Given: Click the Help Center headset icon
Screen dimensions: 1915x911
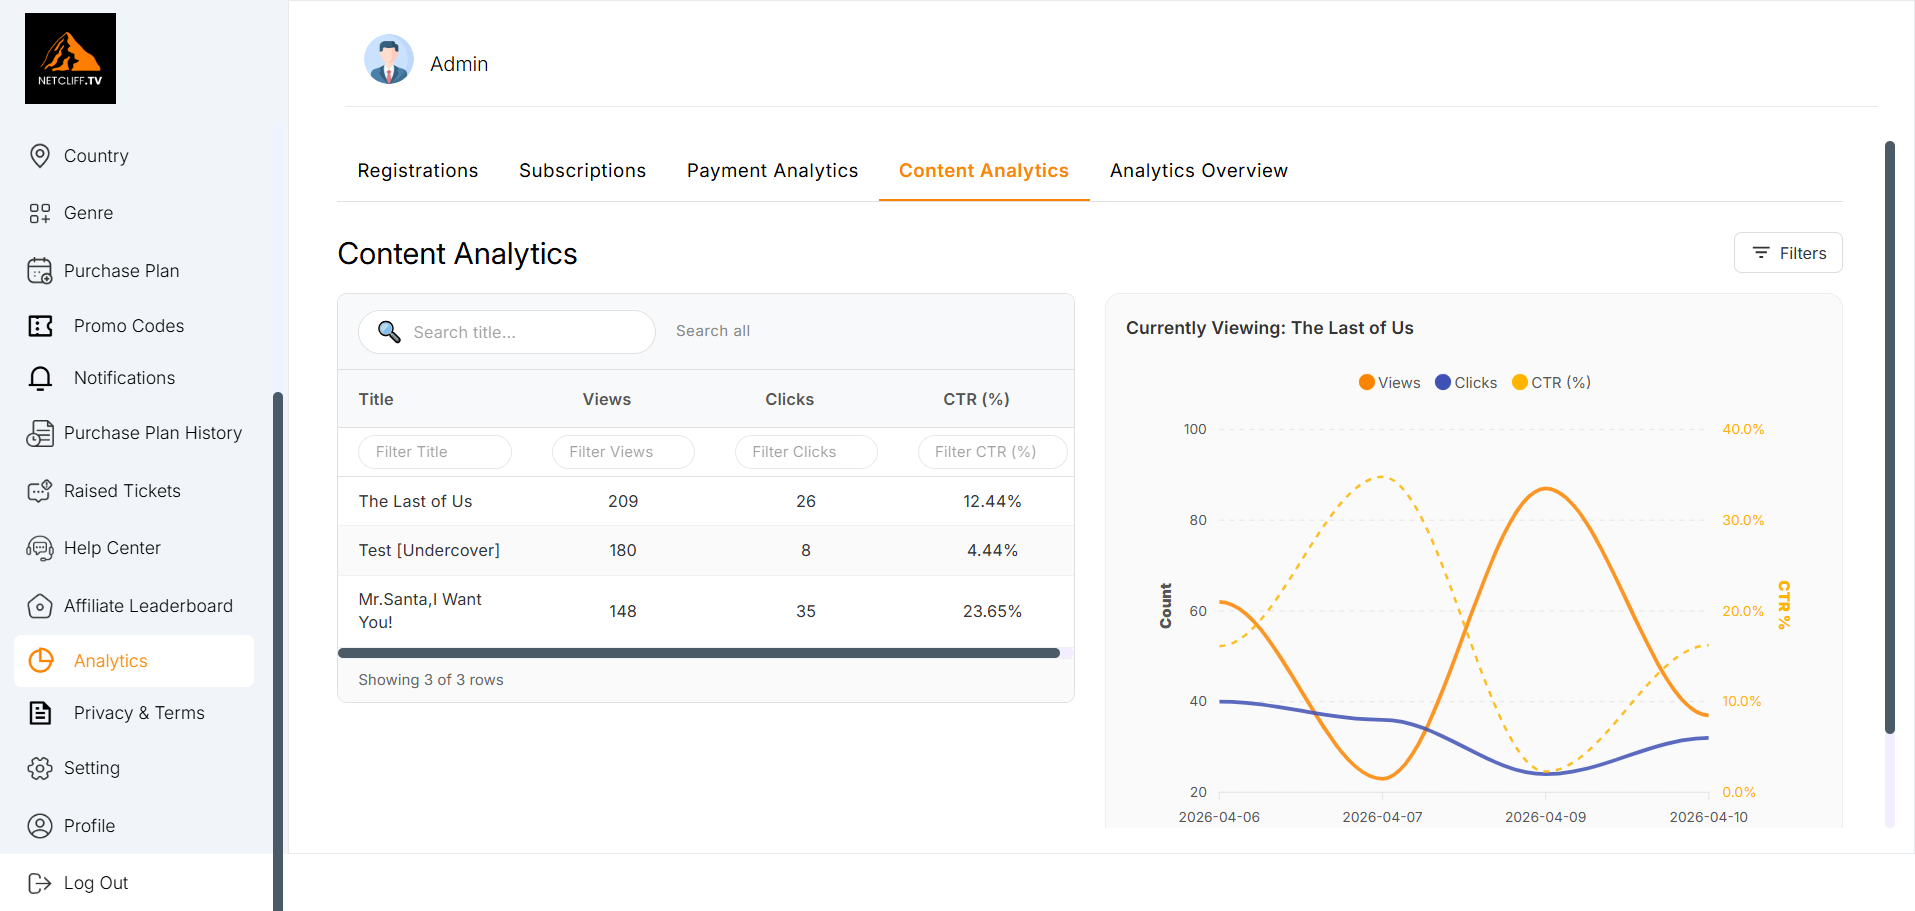Looking at the screenshot, I should [40, 548].
